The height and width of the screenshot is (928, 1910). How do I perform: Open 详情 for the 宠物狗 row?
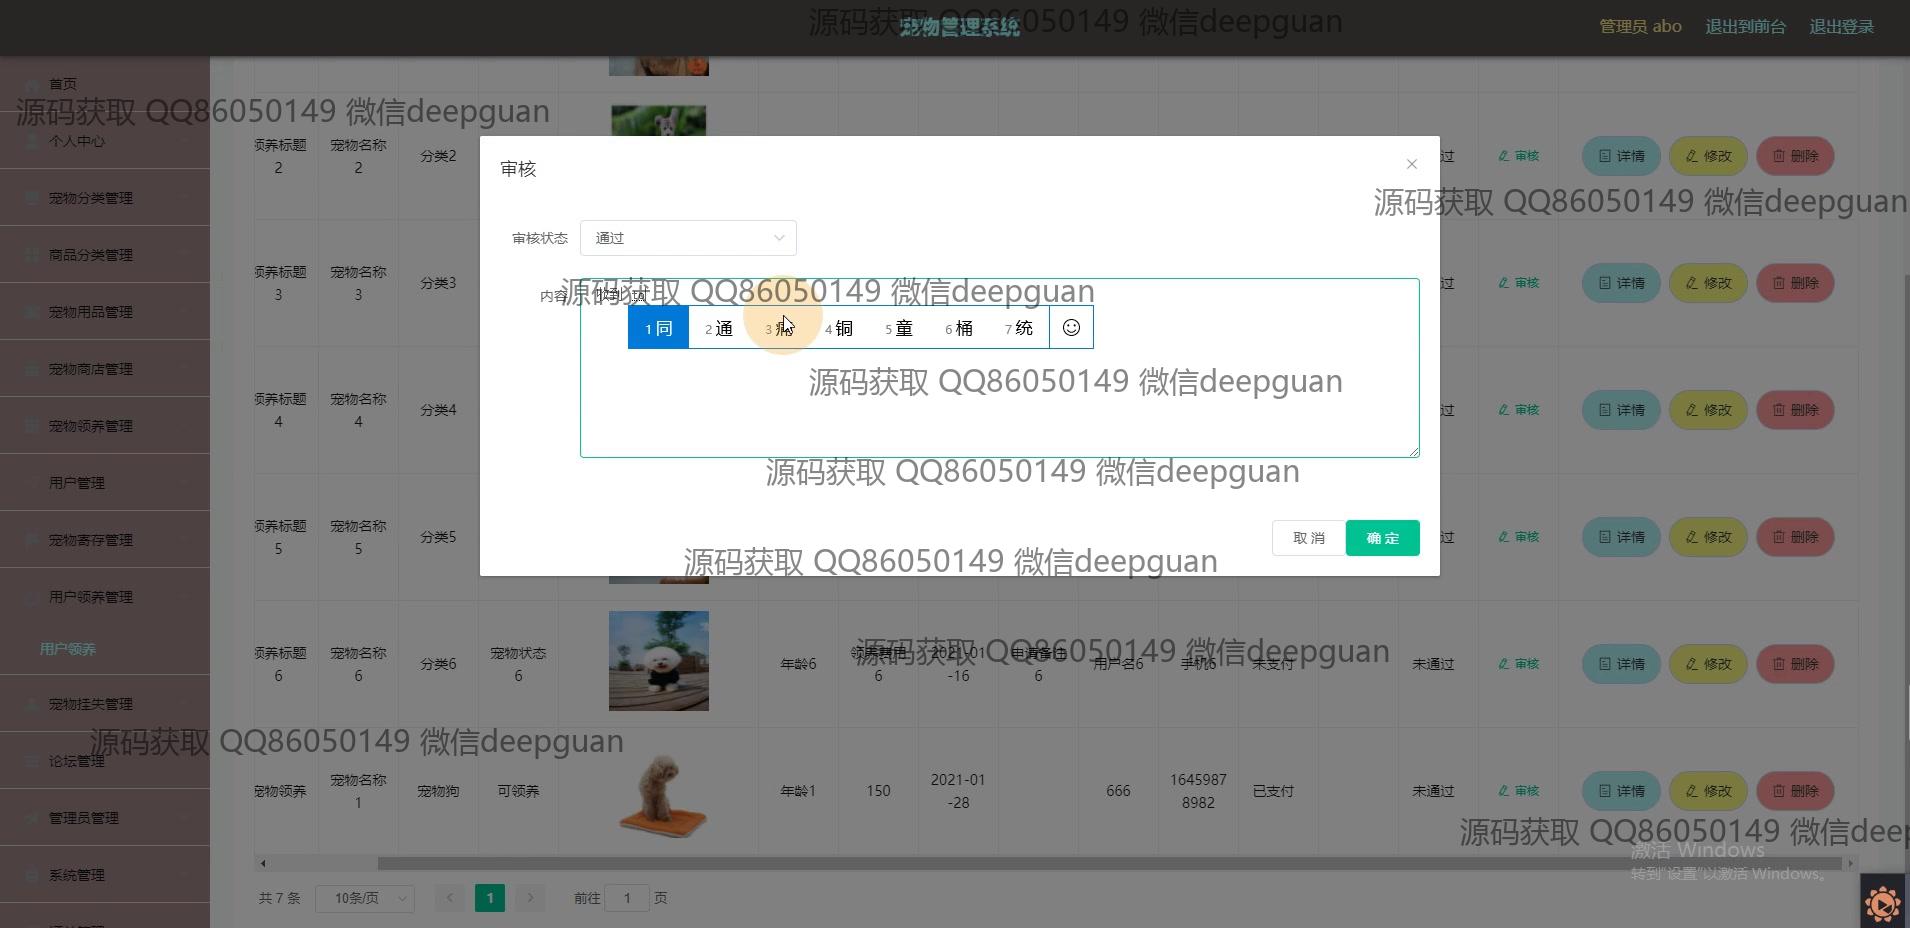pyautogui.click(x=1621, y=791)
